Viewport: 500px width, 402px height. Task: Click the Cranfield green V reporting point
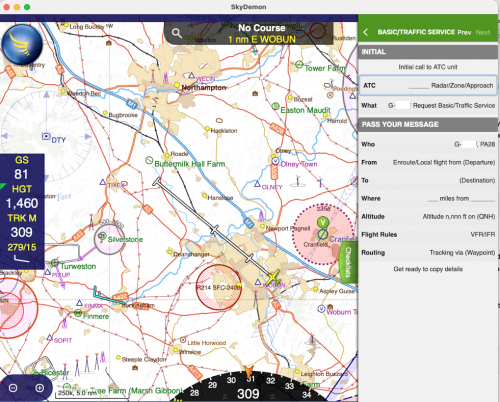322,222
